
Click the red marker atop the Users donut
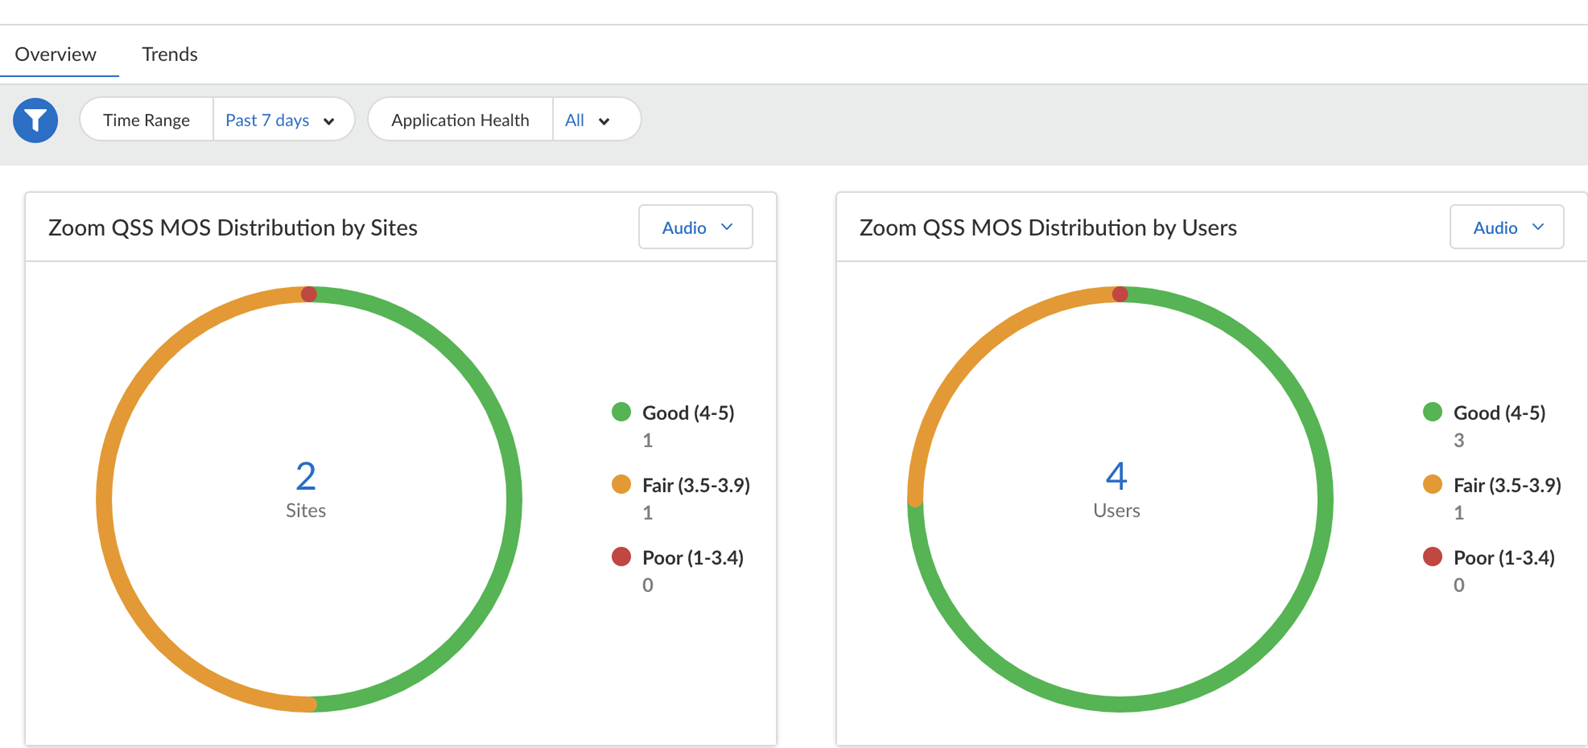pyautogui.click(x=1120, y=294)
